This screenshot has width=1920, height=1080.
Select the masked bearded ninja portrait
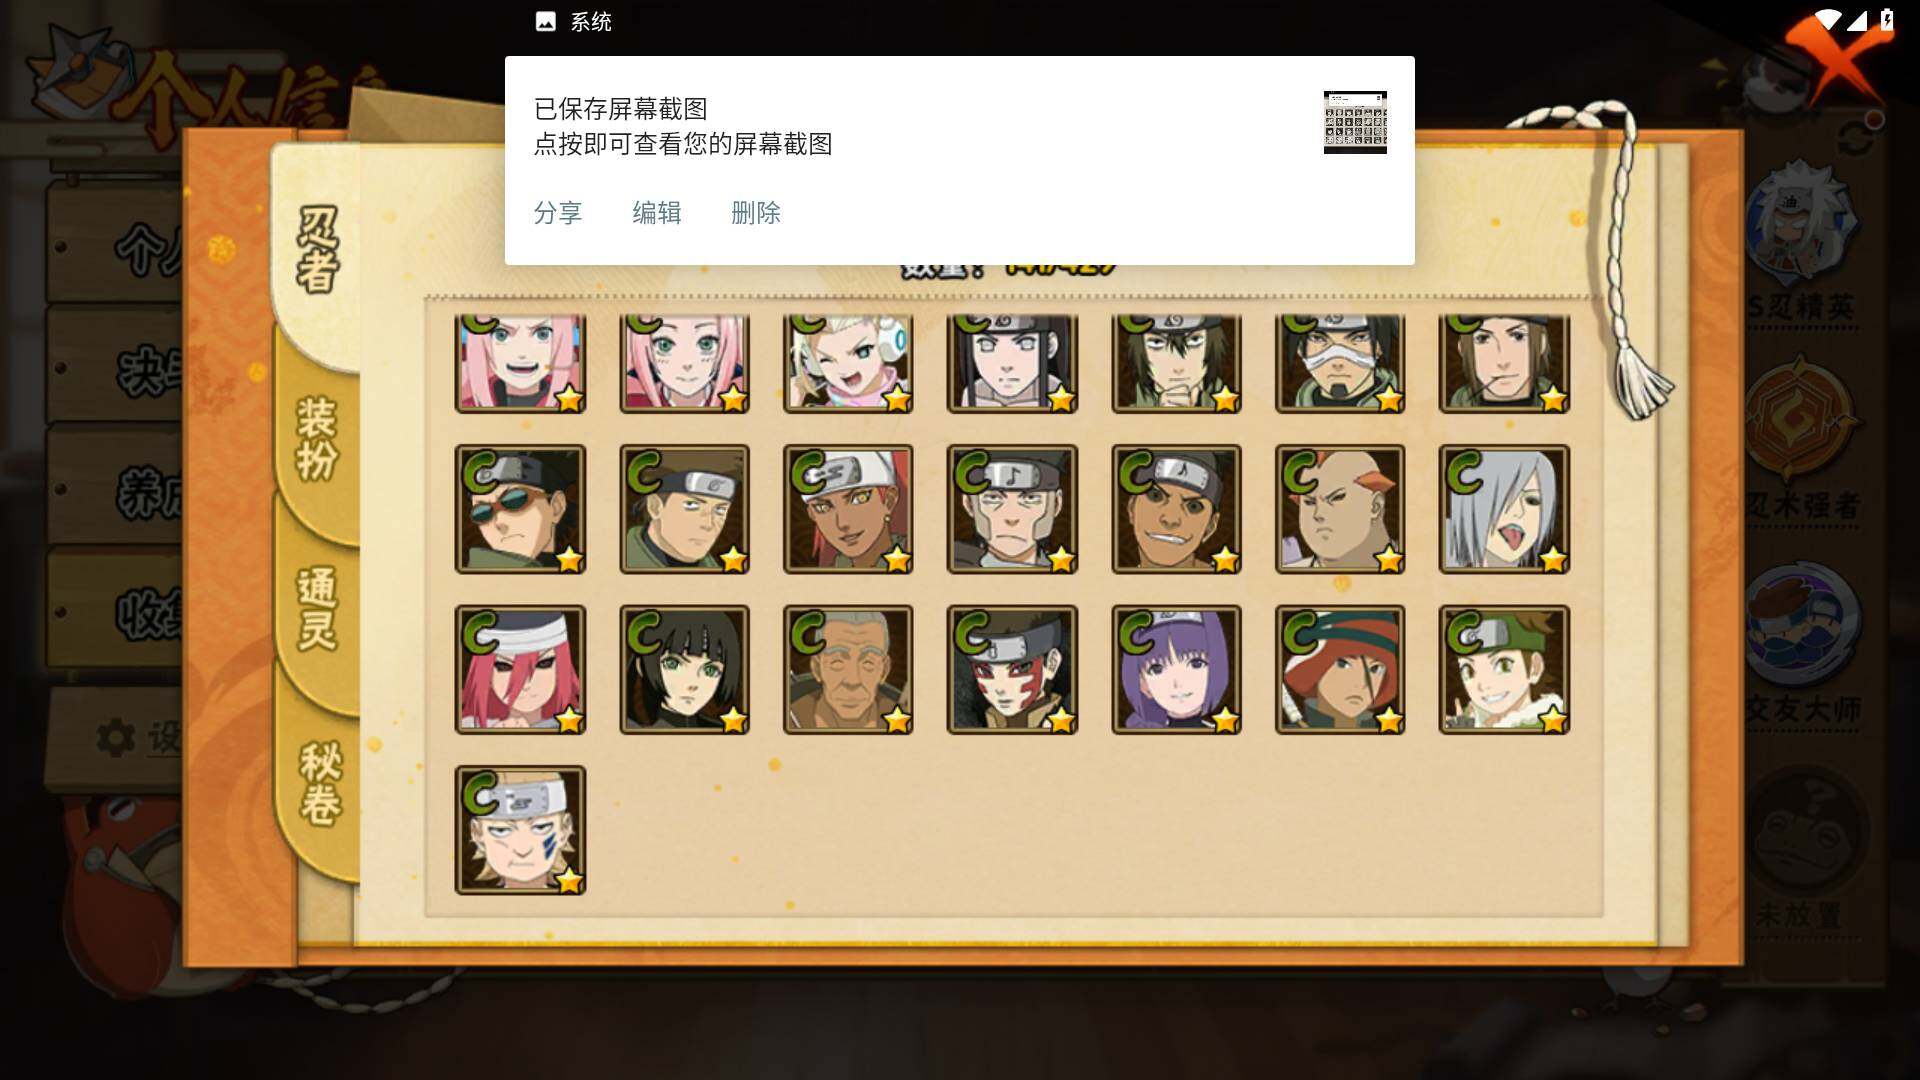pos(1340,362)
